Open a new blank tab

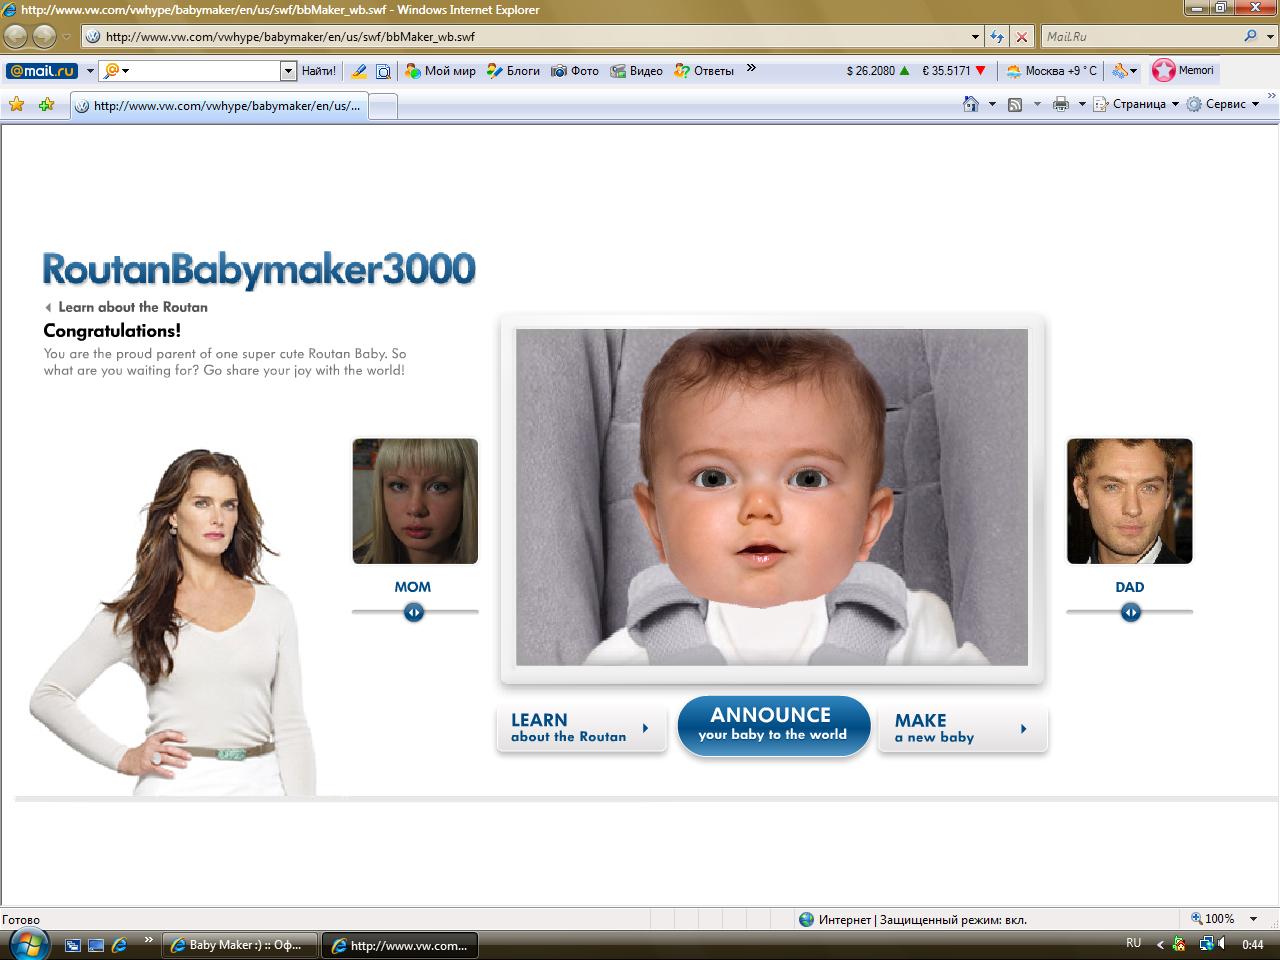pyautogui.click(x=384, y=105)
